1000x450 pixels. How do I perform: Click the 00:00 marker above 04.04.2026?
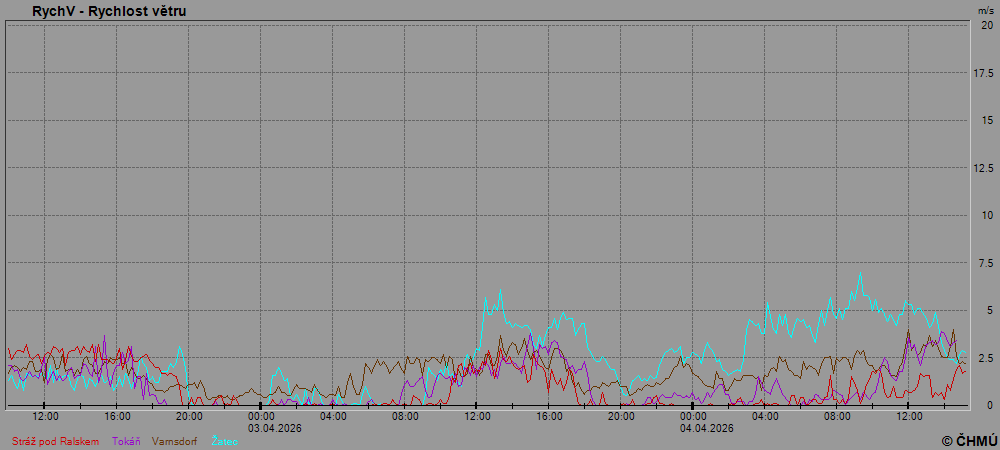(693, 416)
